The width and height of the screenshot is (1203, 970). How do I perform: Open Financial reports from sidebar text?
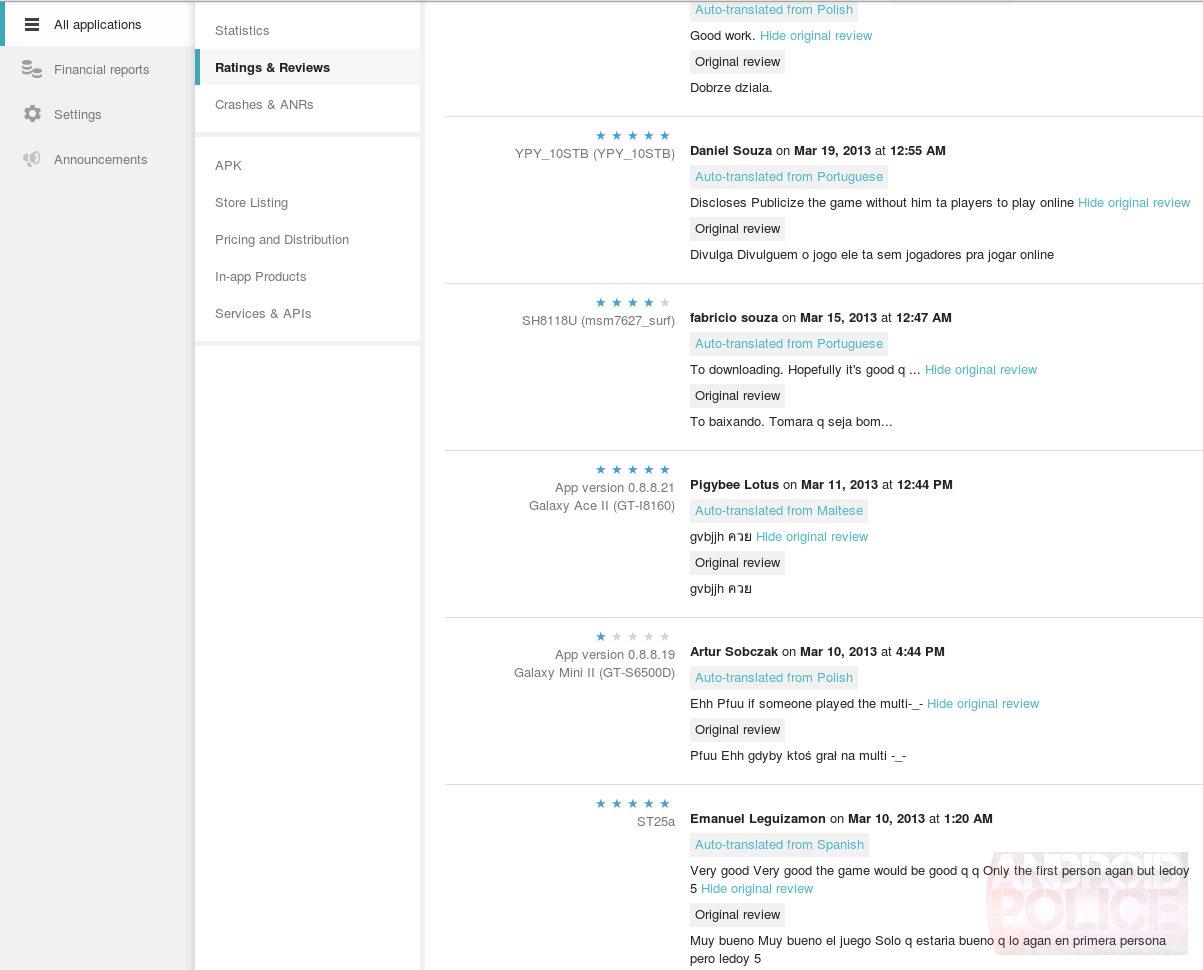(x=102, y=70)
